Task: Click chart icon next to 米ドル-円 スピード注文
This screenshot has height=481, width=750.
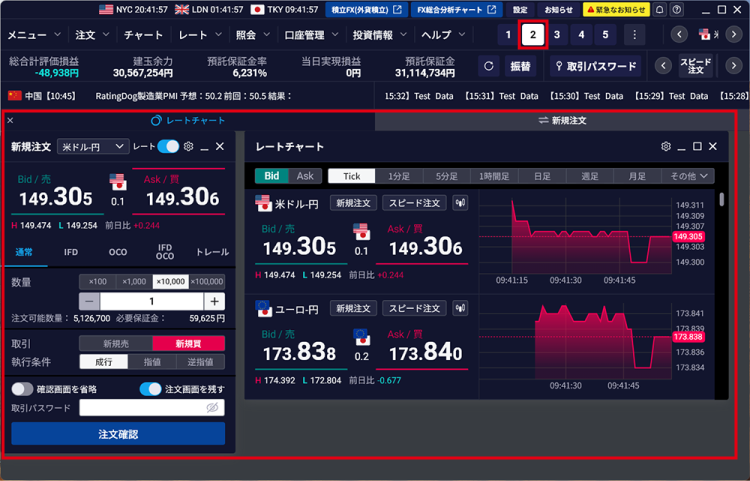Action: click(461, 203)
